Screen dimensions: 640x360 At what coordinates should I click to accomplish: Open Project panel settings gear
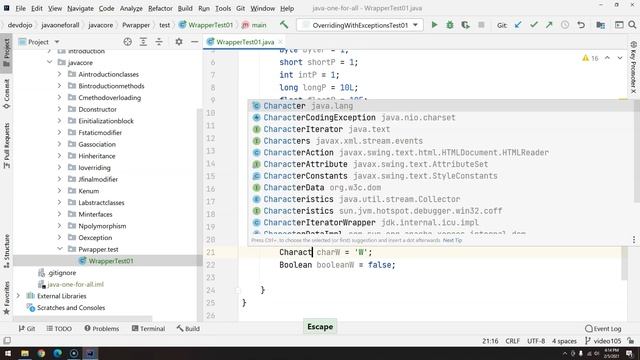[179, 42]
